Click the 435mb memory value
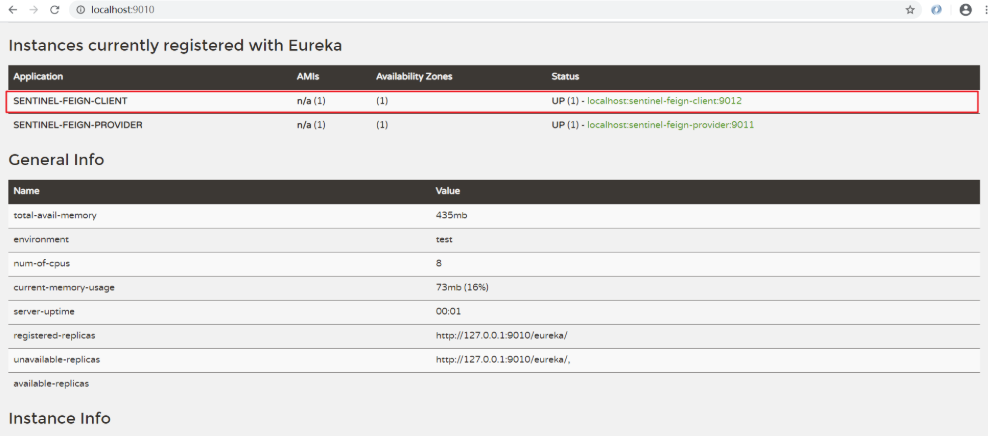988x436 pixels. (451, 215)
